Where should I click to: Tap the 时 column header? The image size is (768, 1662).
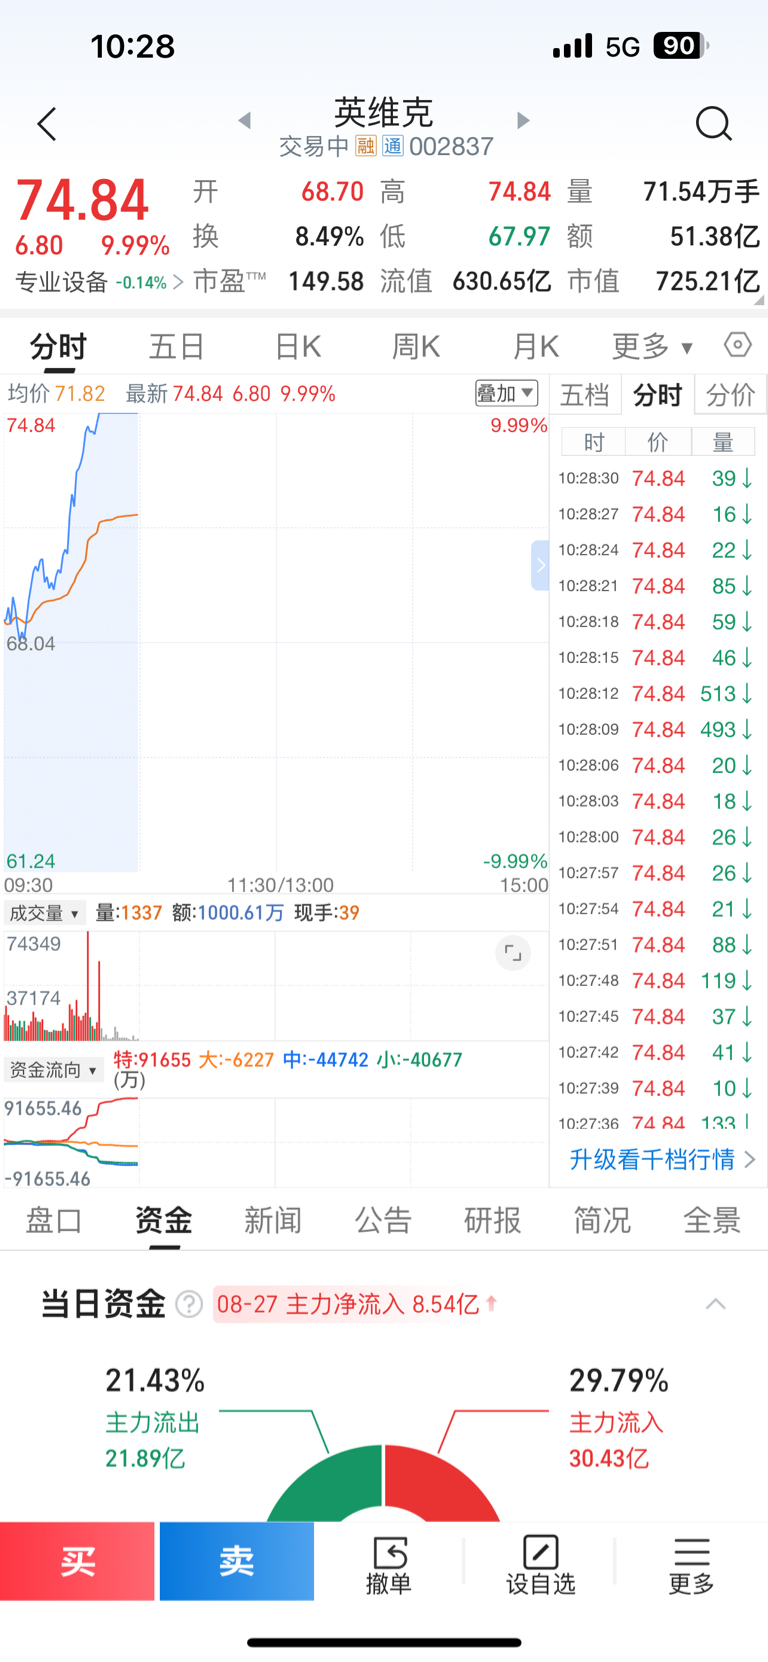point(594,442)
